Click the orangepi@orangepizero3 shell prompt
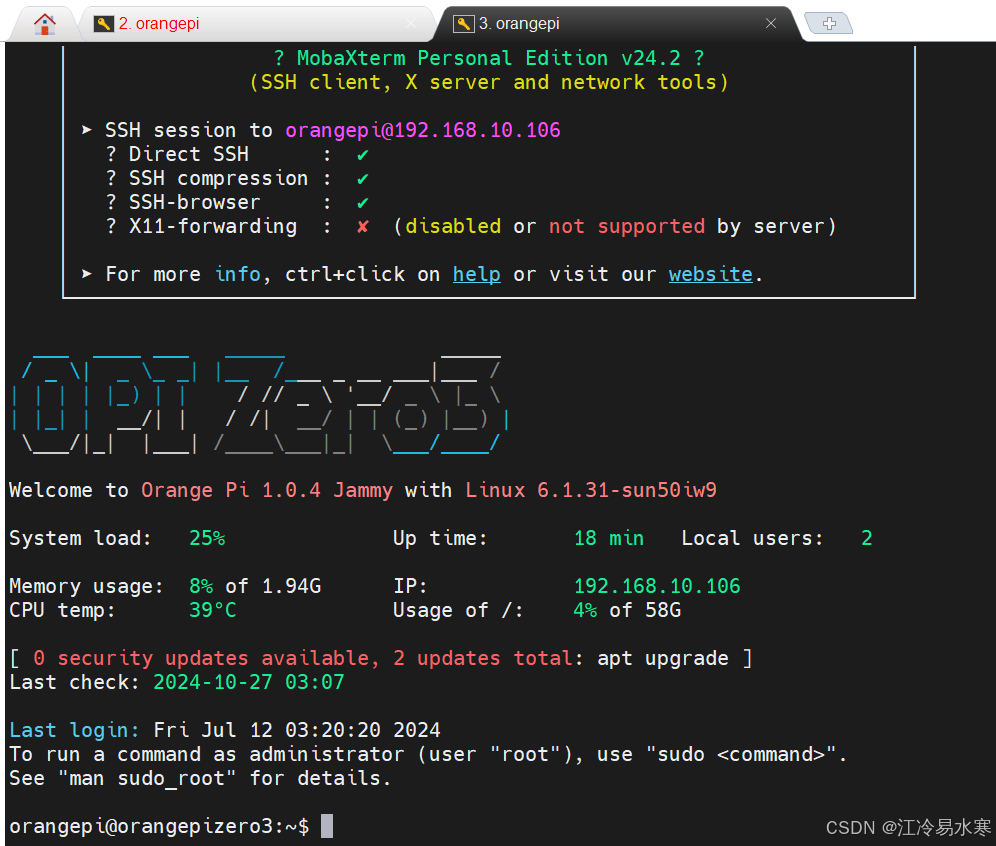This screenshot has height=846, width=996. point(159,827)
